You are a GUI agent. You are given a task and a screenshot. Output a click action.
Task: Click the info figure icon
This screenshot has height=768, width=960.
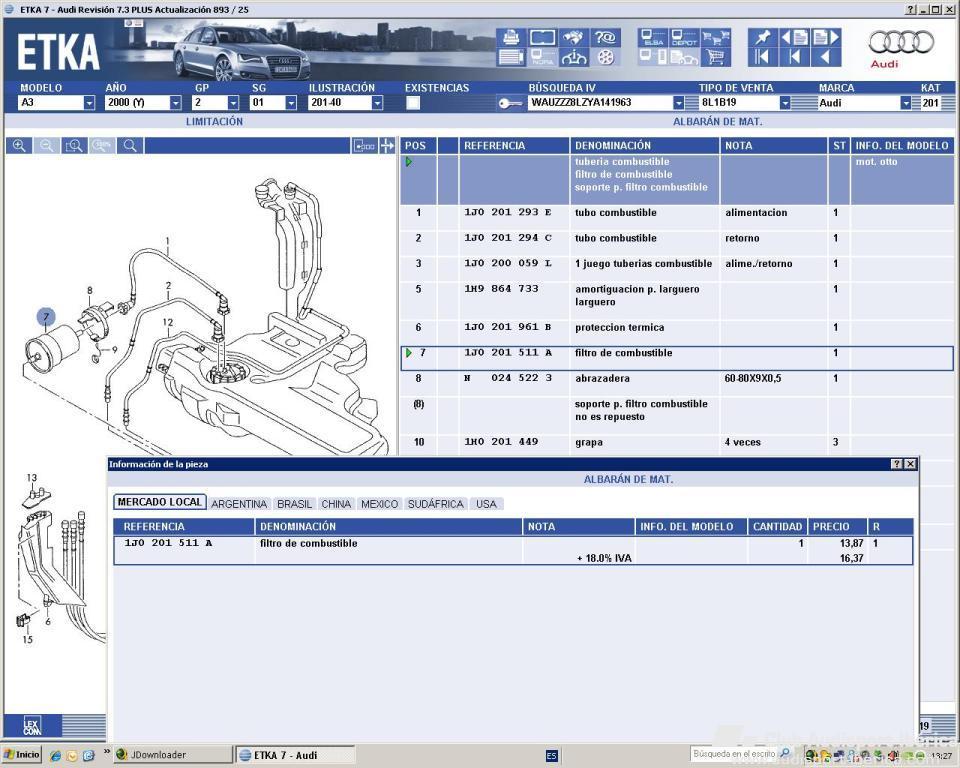tap(573, 58)
